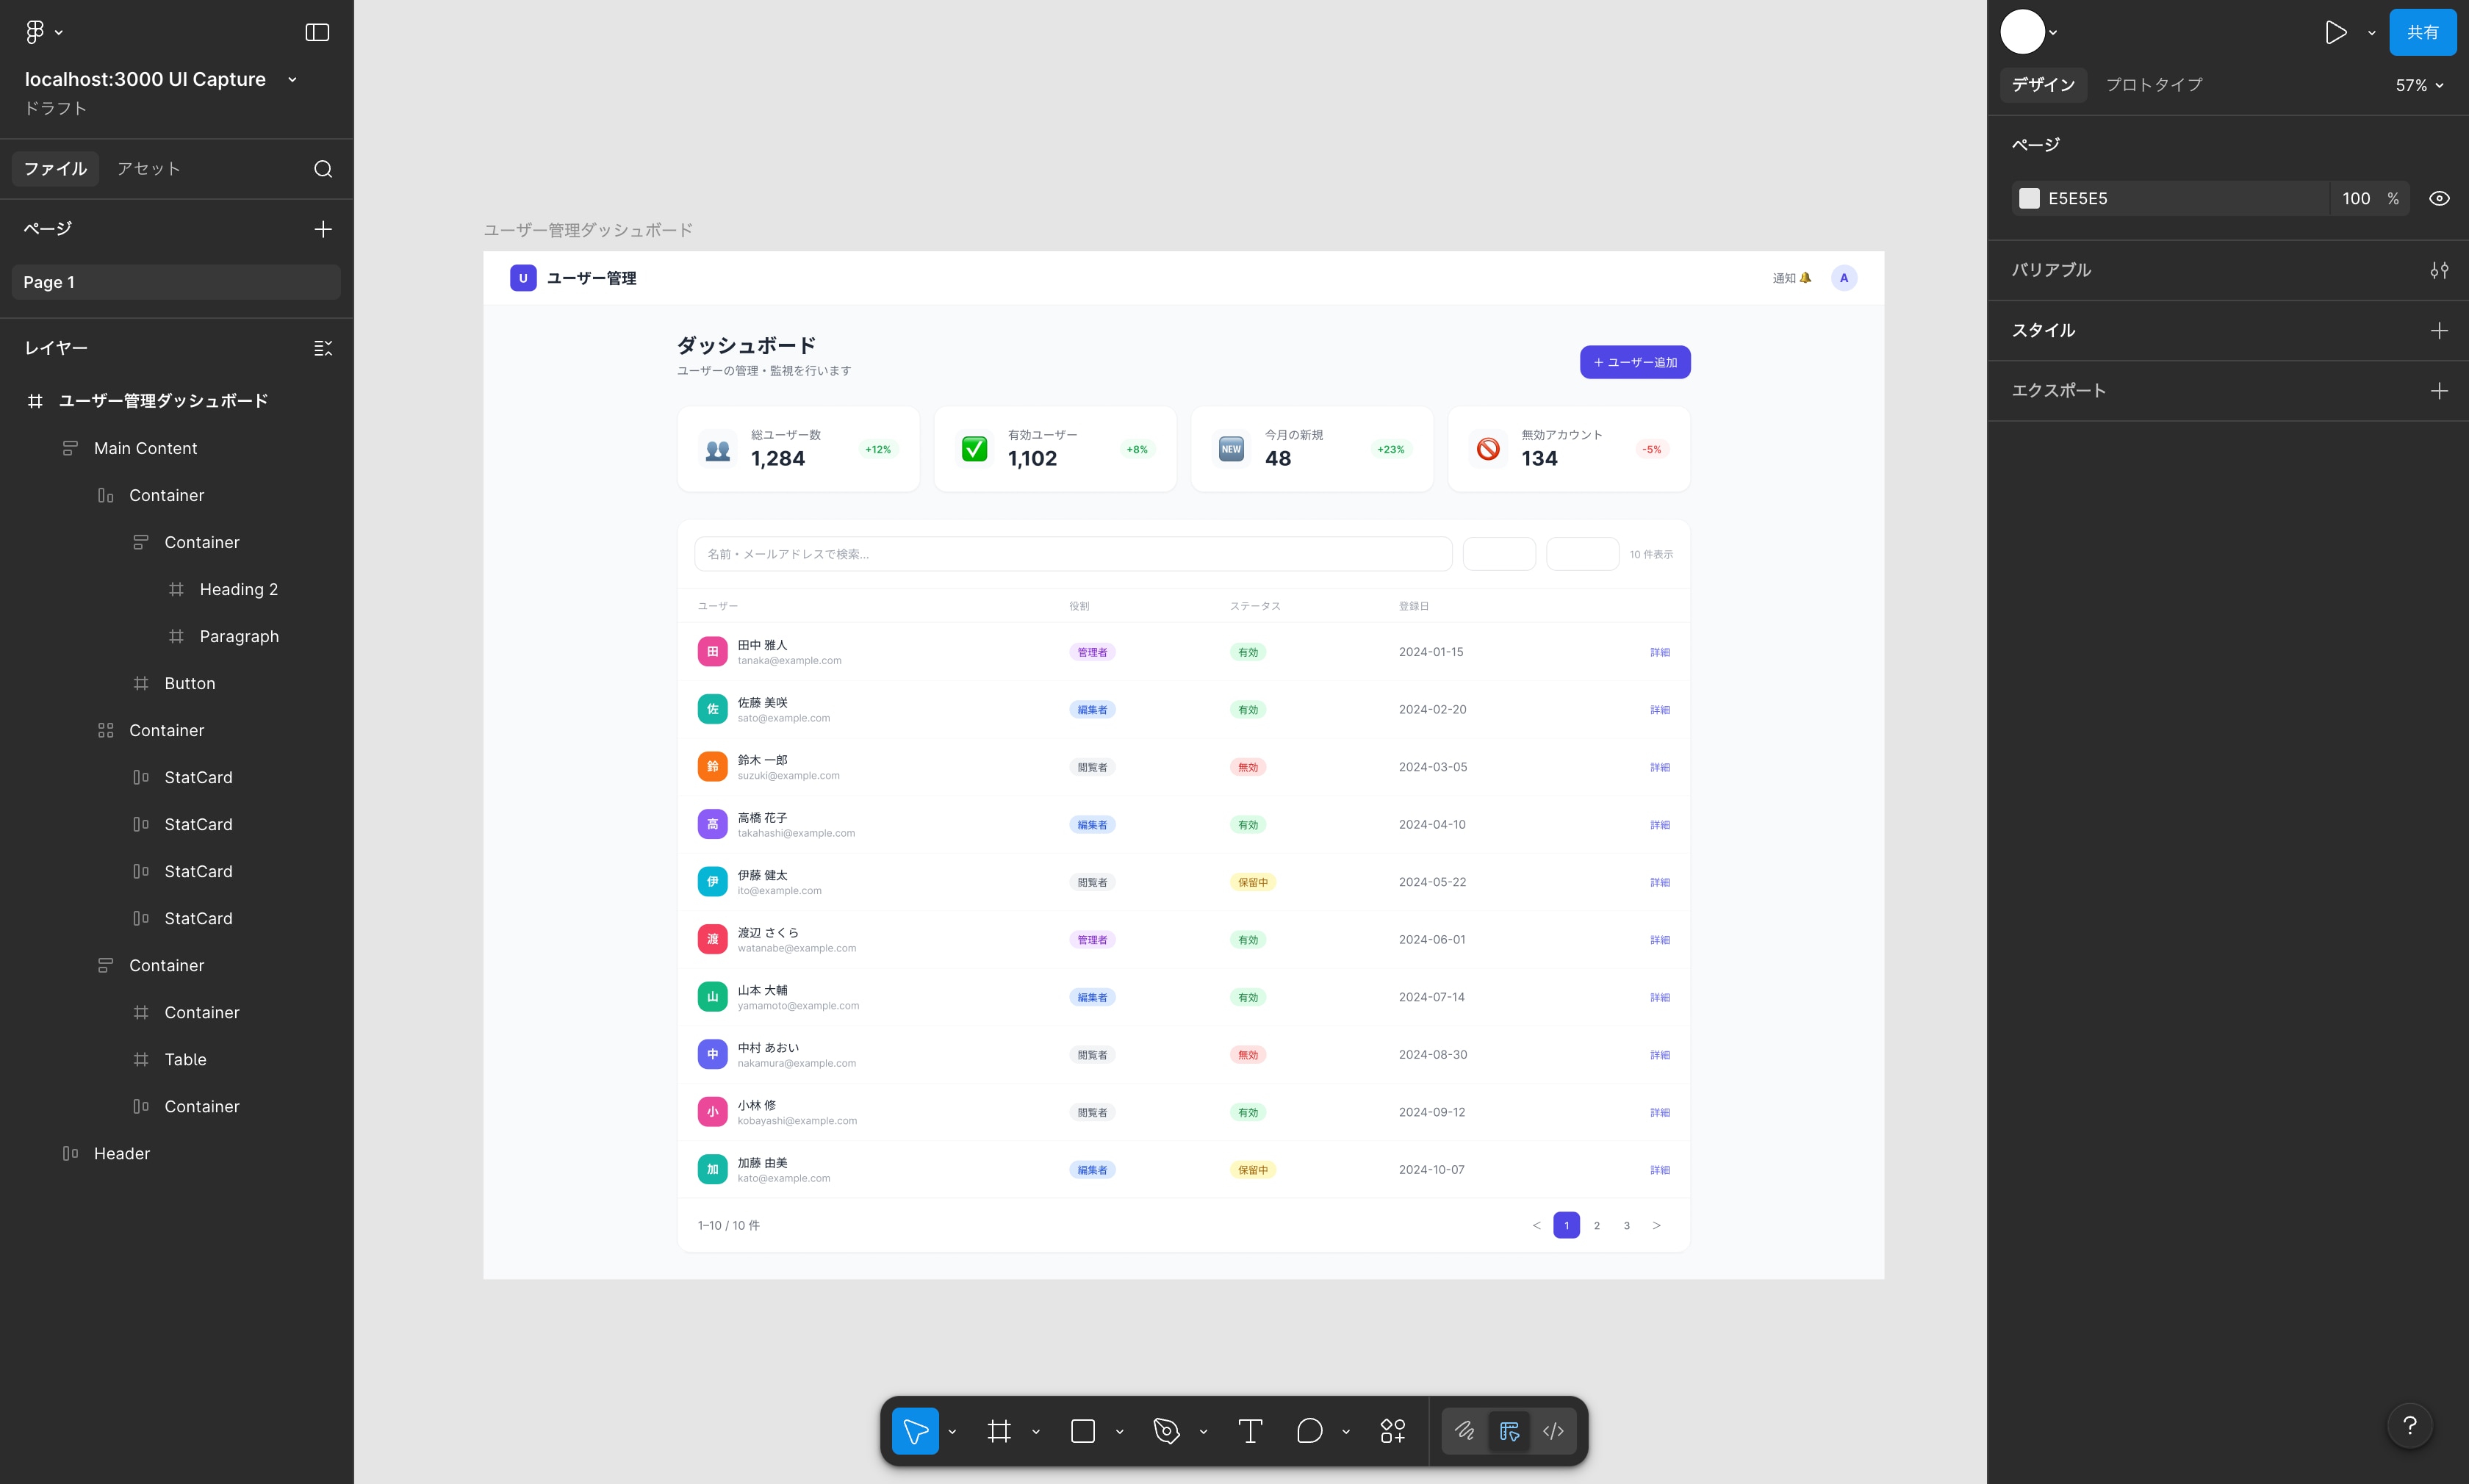Open variables settings icon
Viewport: 2469px width, 1484px height.
point(2439,270)
